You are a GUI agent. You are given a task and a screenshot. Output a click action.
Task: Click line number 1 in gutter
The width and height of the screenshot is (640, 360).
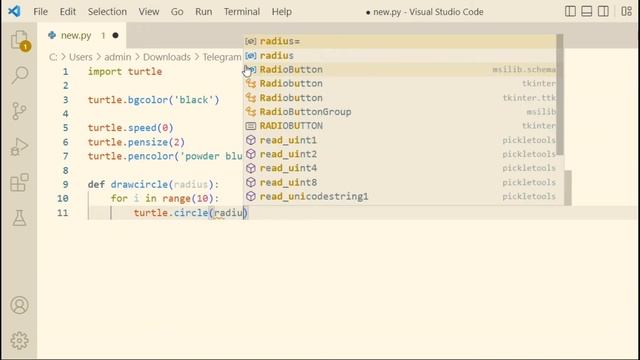coord(65,72)
